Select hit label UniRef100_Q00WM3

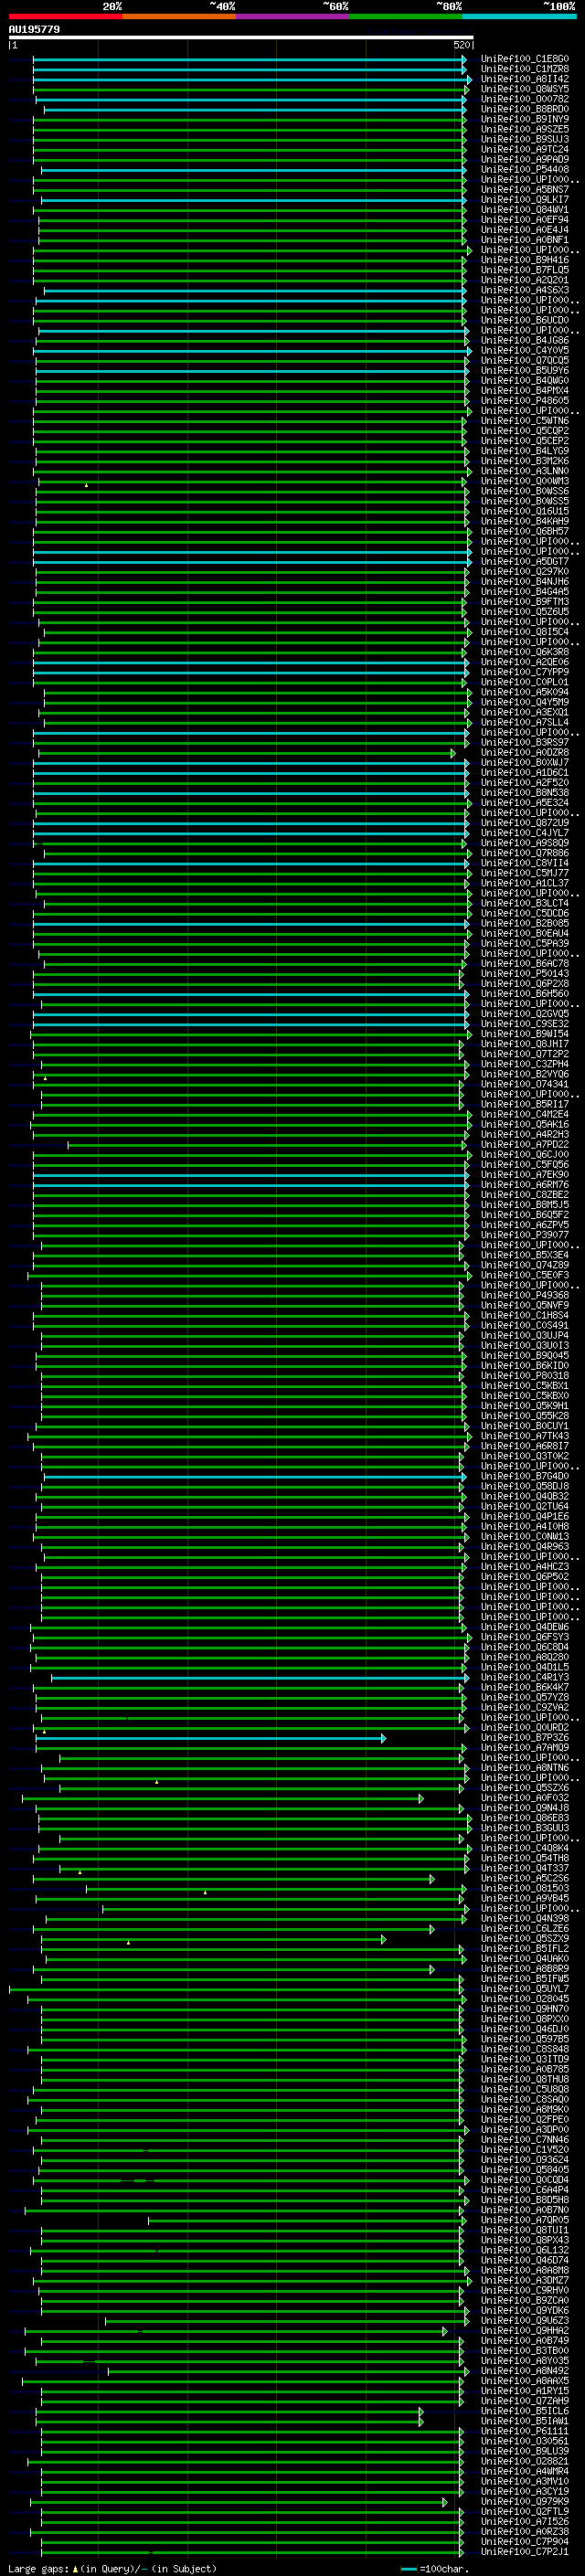[524, 481]
